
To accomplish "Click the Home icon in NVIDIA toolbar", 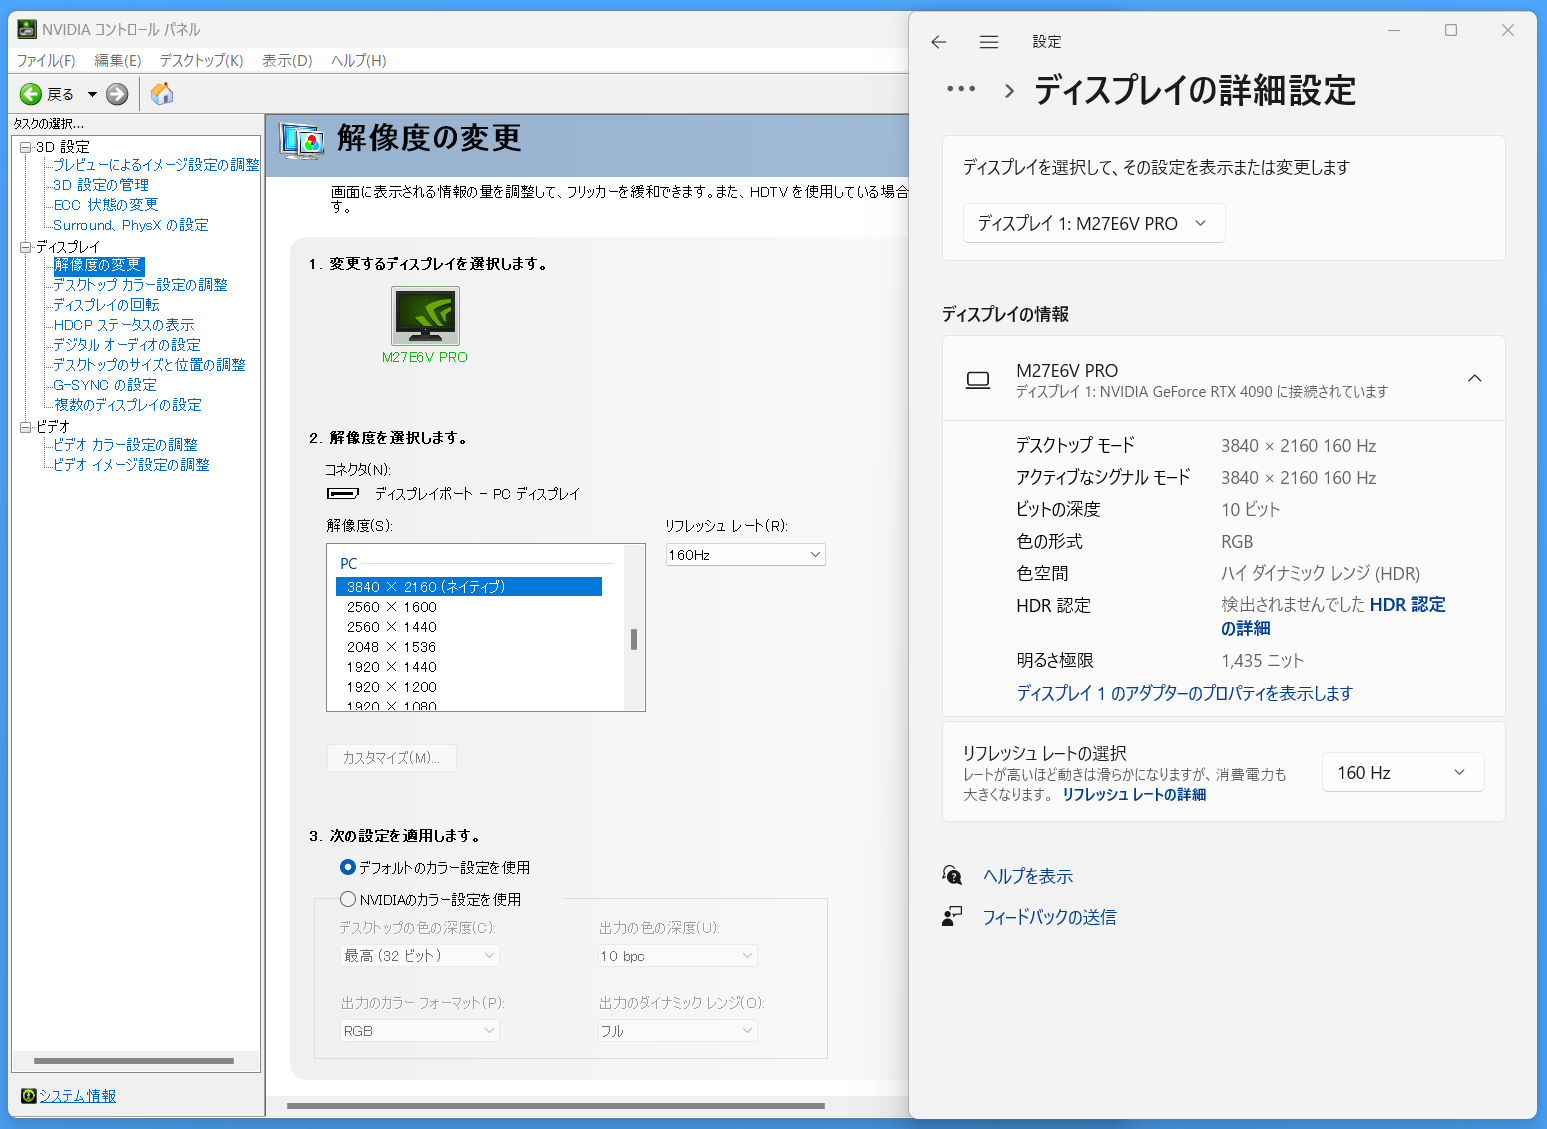I will [x=162, y=94].
